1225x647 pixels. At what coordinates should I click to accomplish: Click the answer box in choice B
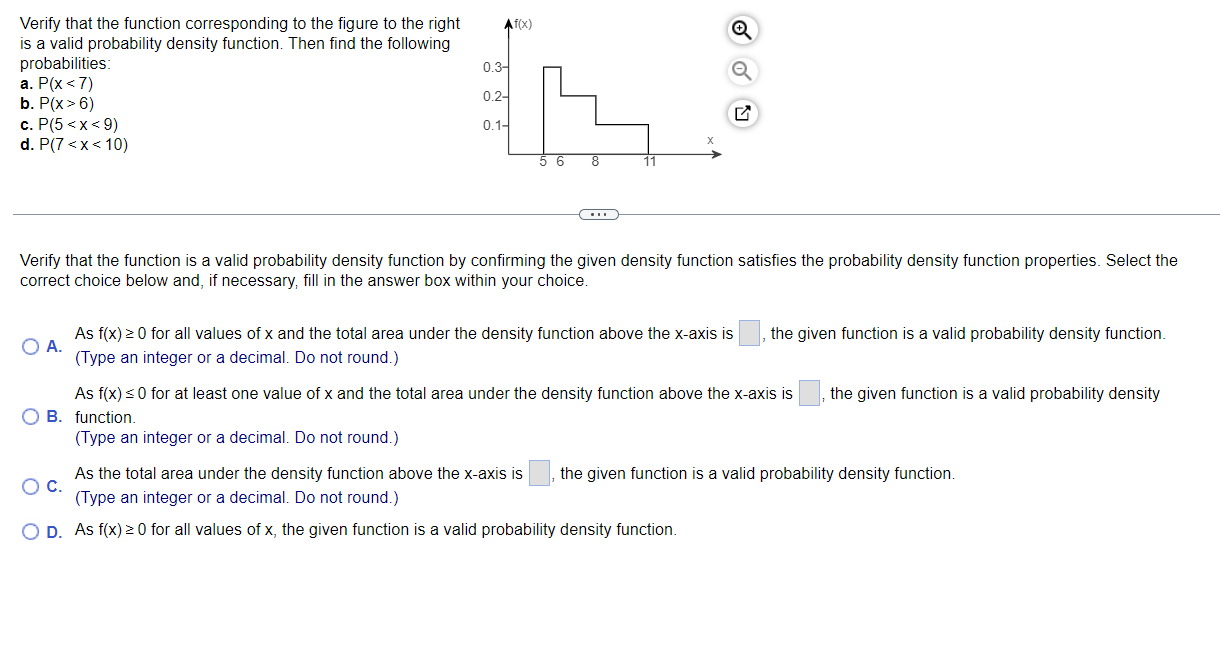[x=810, y=392]
